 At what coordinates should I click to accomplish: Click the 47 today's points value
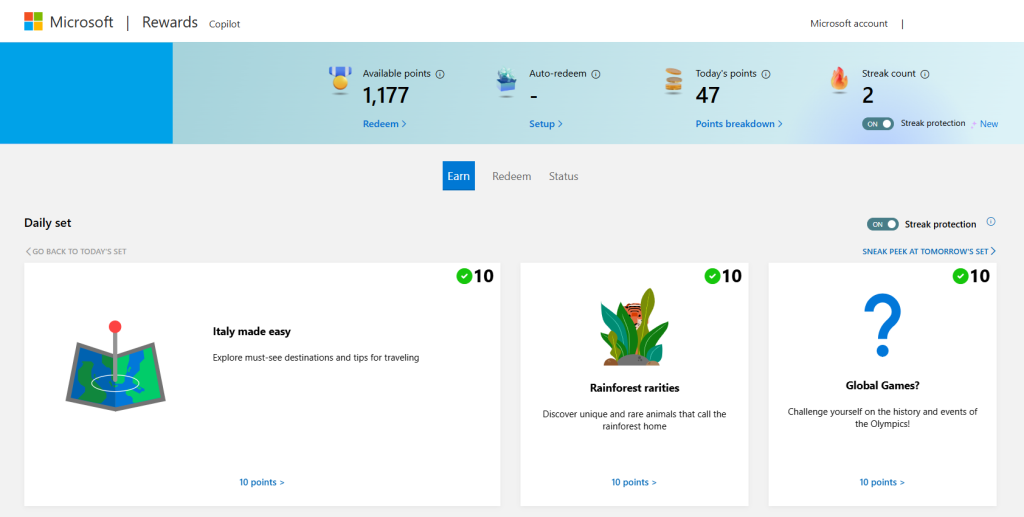[707, 96]
